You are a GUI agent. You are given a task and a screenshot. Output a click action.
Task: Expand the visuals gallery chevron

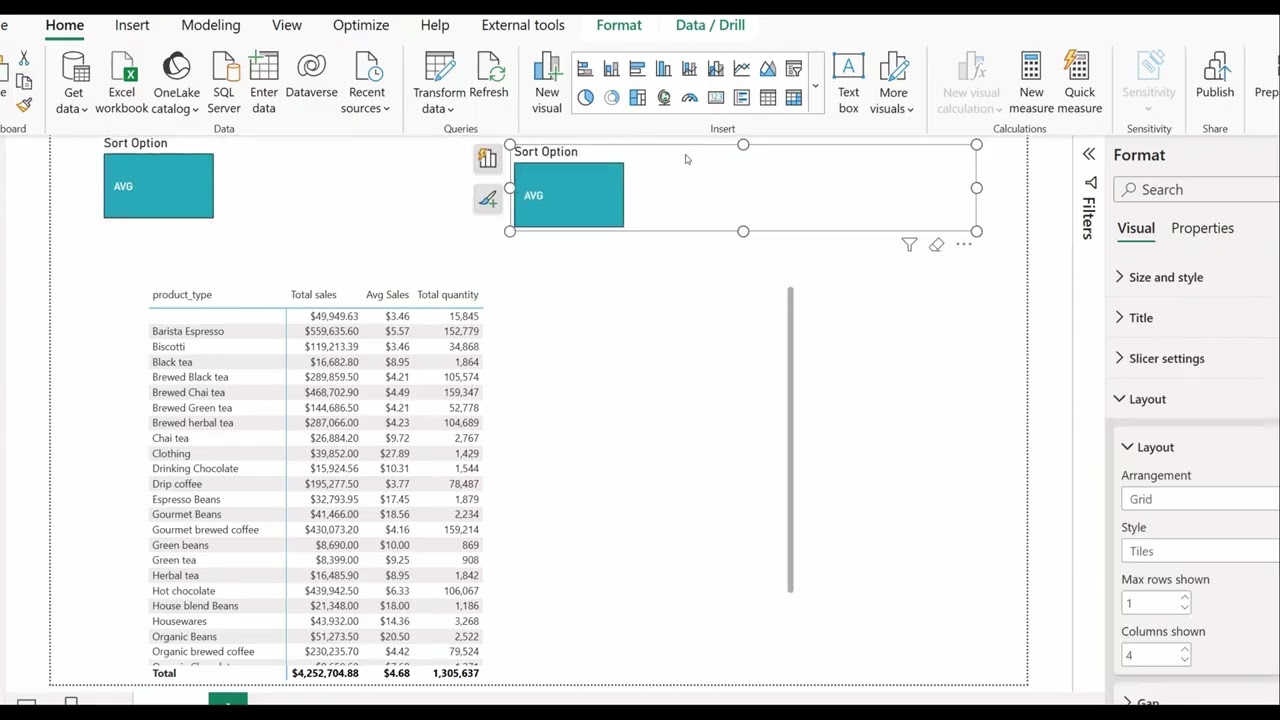815,85
